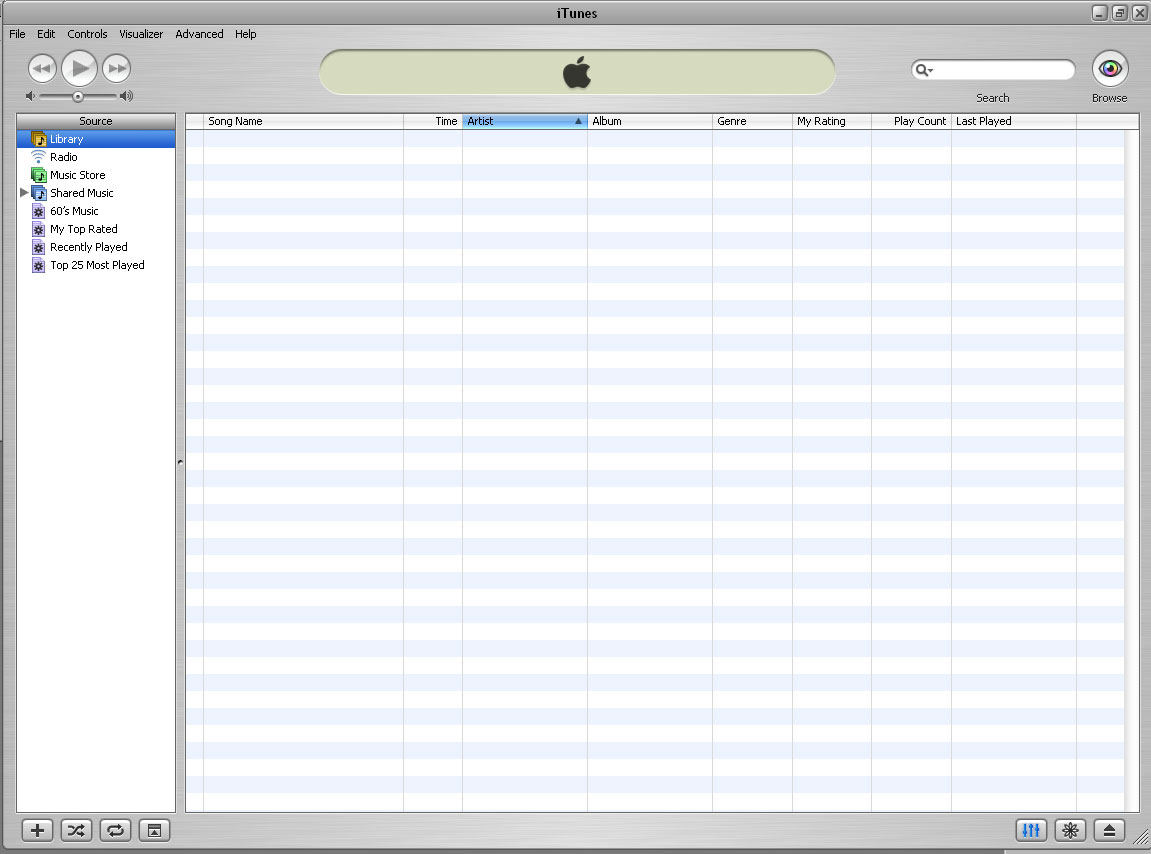Sort by My Rating column header
Image resolution: width=1151 pixels, height=854 pixels.
[832, 121]
